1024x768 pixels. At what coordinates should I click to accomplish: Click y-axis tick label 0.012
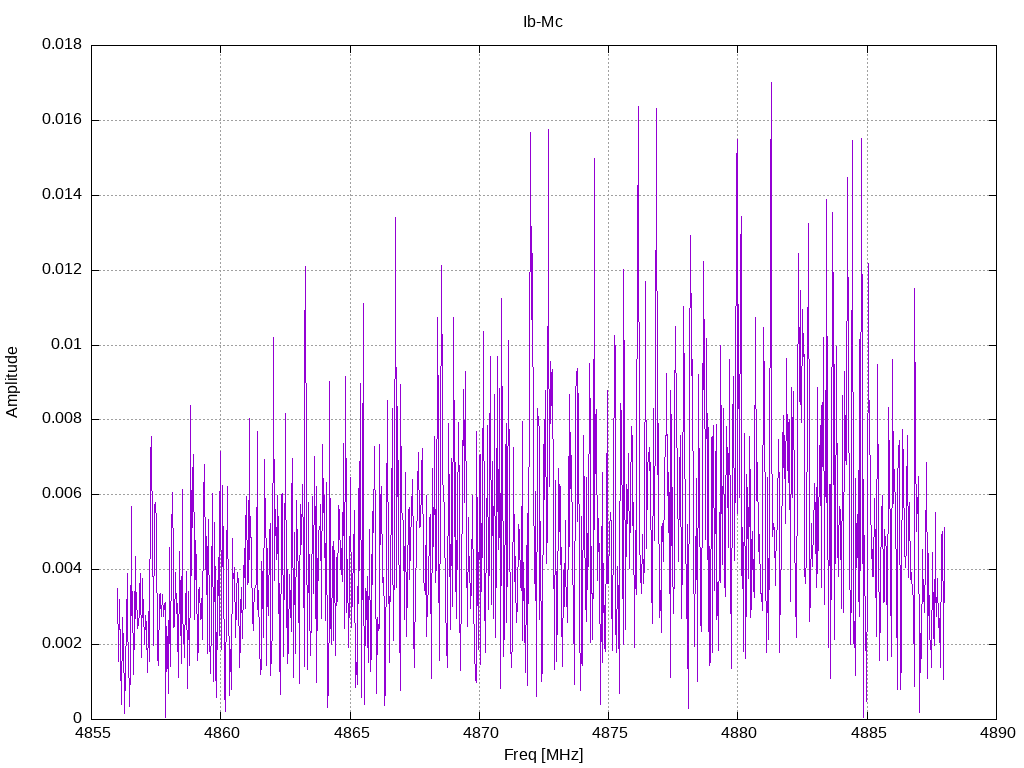(x=62, y=269)
